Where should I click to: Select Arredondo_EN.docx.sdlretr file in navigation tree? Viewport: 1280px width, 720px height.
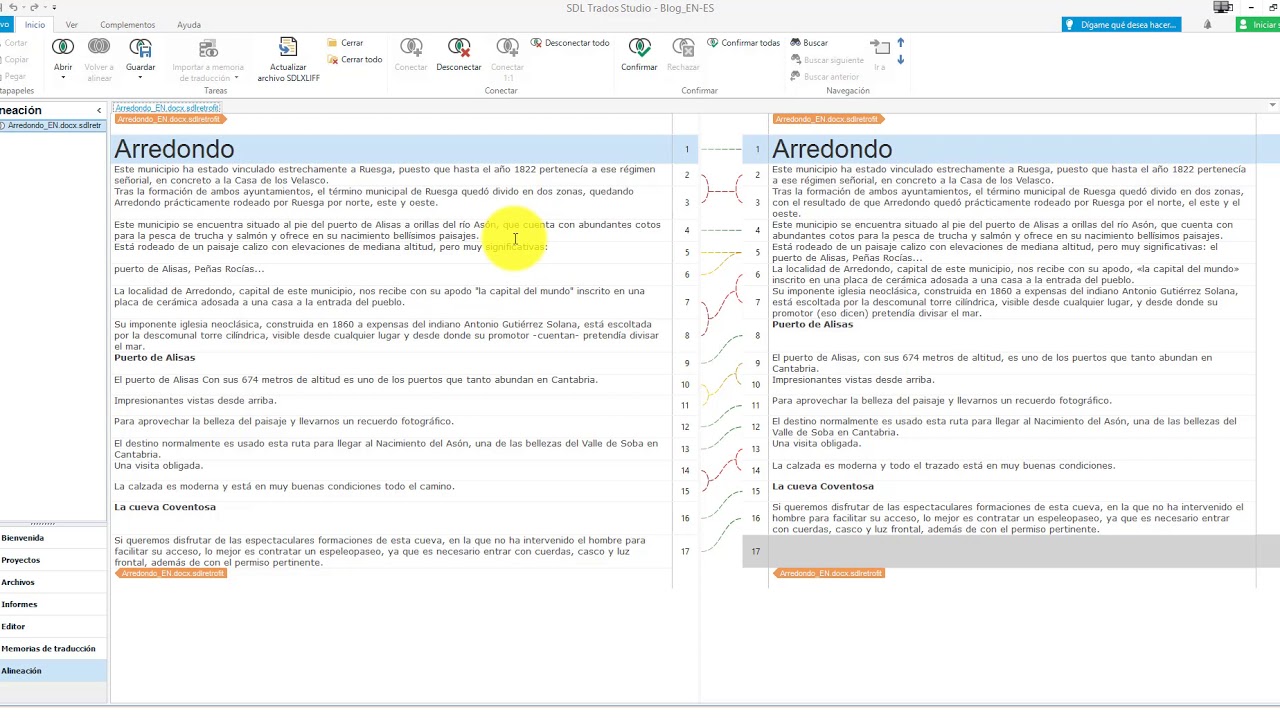54,125
